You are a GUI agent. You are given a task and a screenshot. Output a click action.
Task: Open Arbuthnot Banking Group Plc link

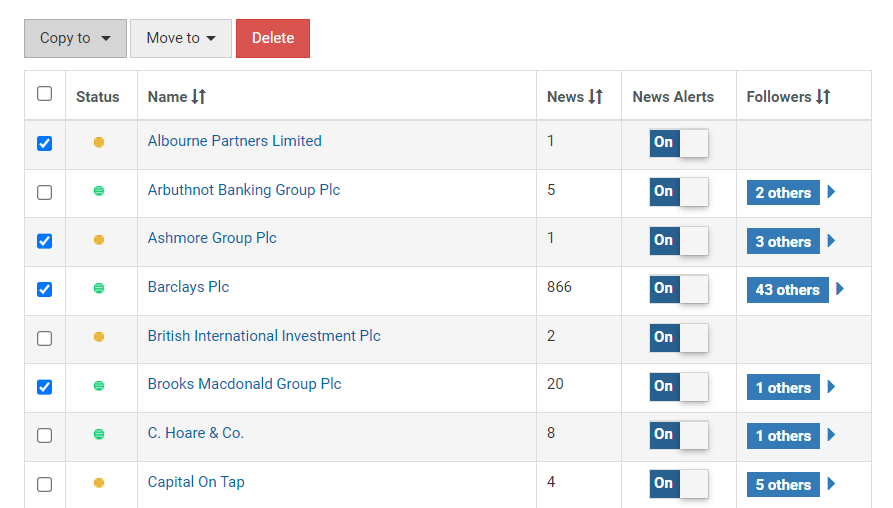coord(244,190)
